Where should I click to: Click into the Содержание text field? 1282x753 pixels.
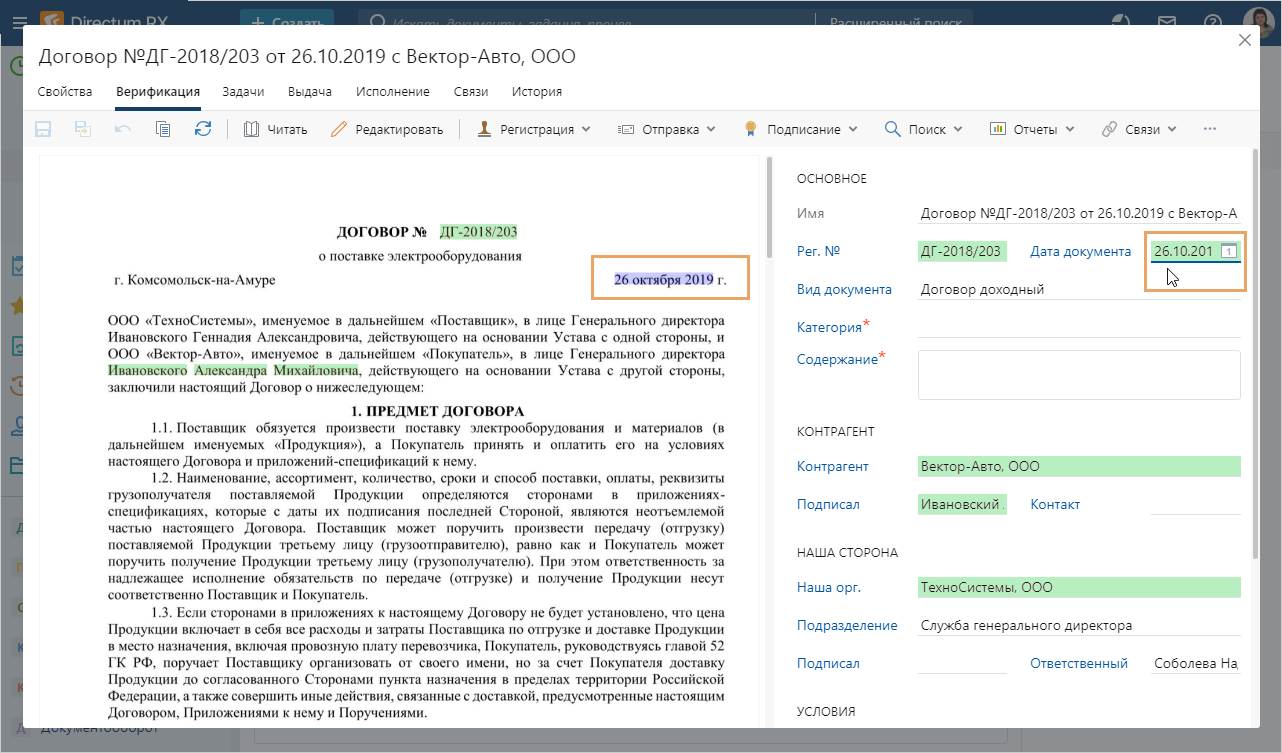pos(1078,375)
